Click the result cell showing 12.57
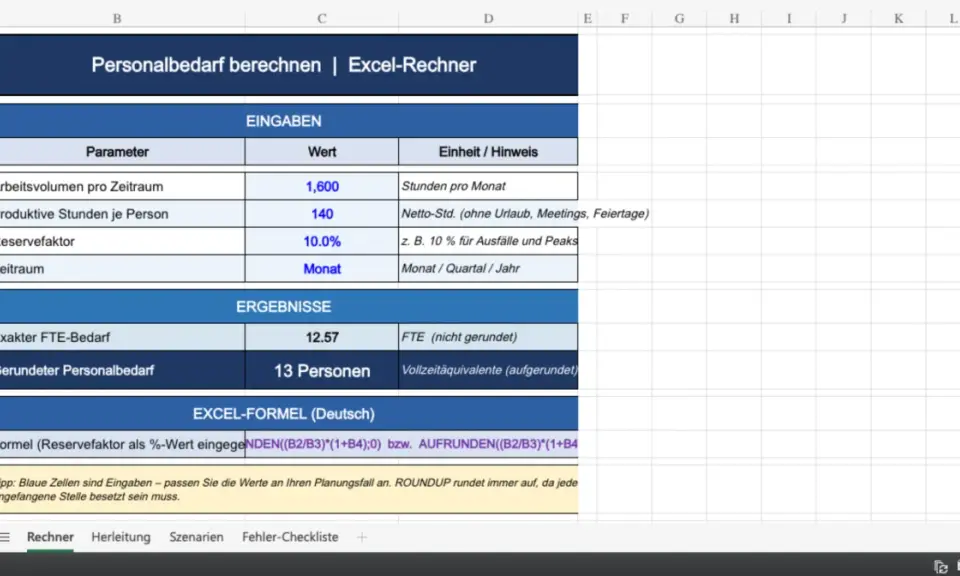960x576 pixels. click(322, 337)
